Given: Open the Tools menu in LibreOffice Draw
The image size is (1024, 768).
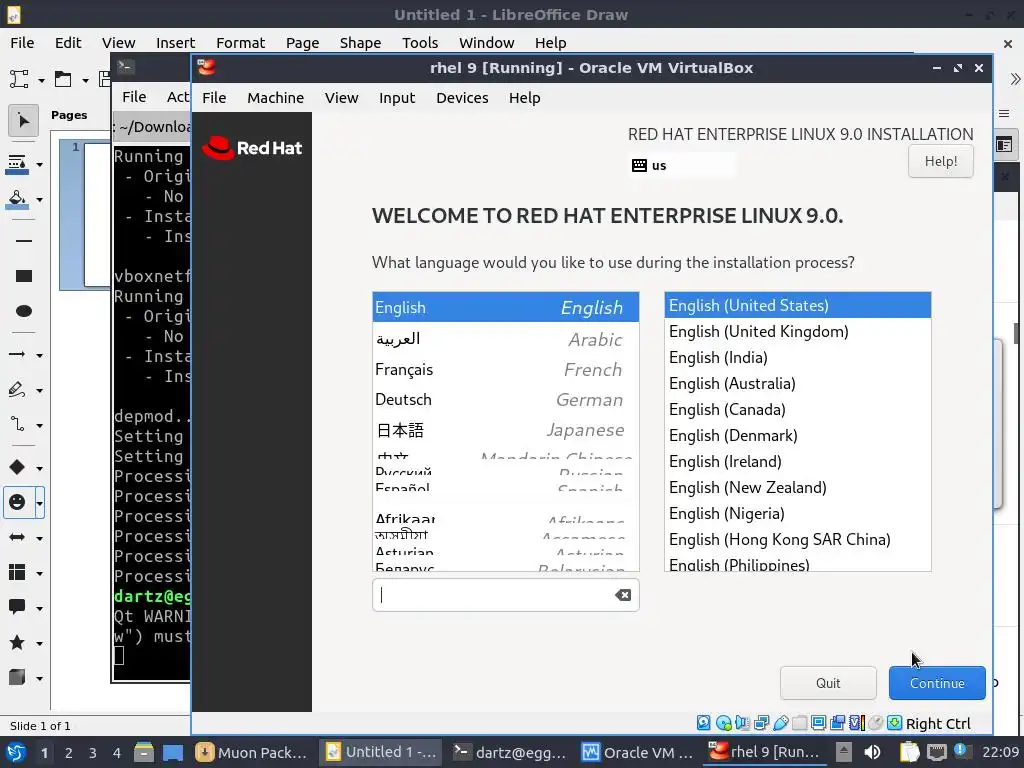Looking at the screenshot, I should coord(419,43).
